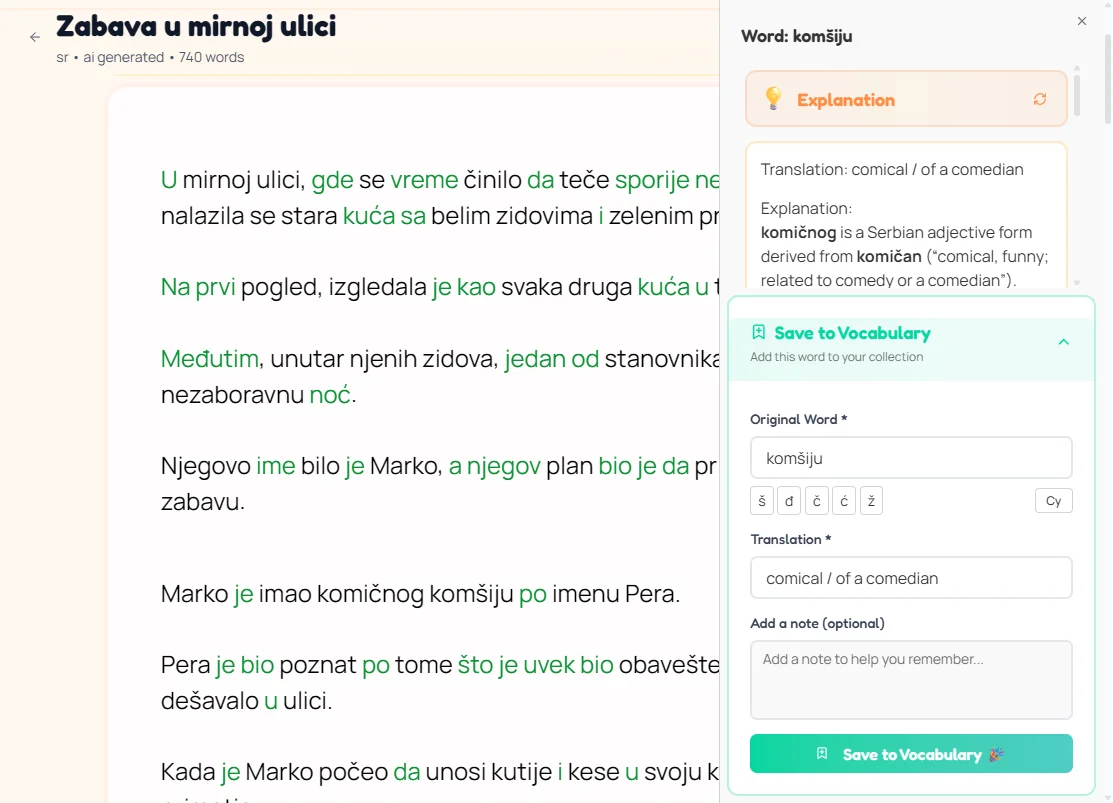Click the bookmark icon next to Save to Vocabulary
The height and width of the screenshot is (803, 1113).
coord(758,332)
